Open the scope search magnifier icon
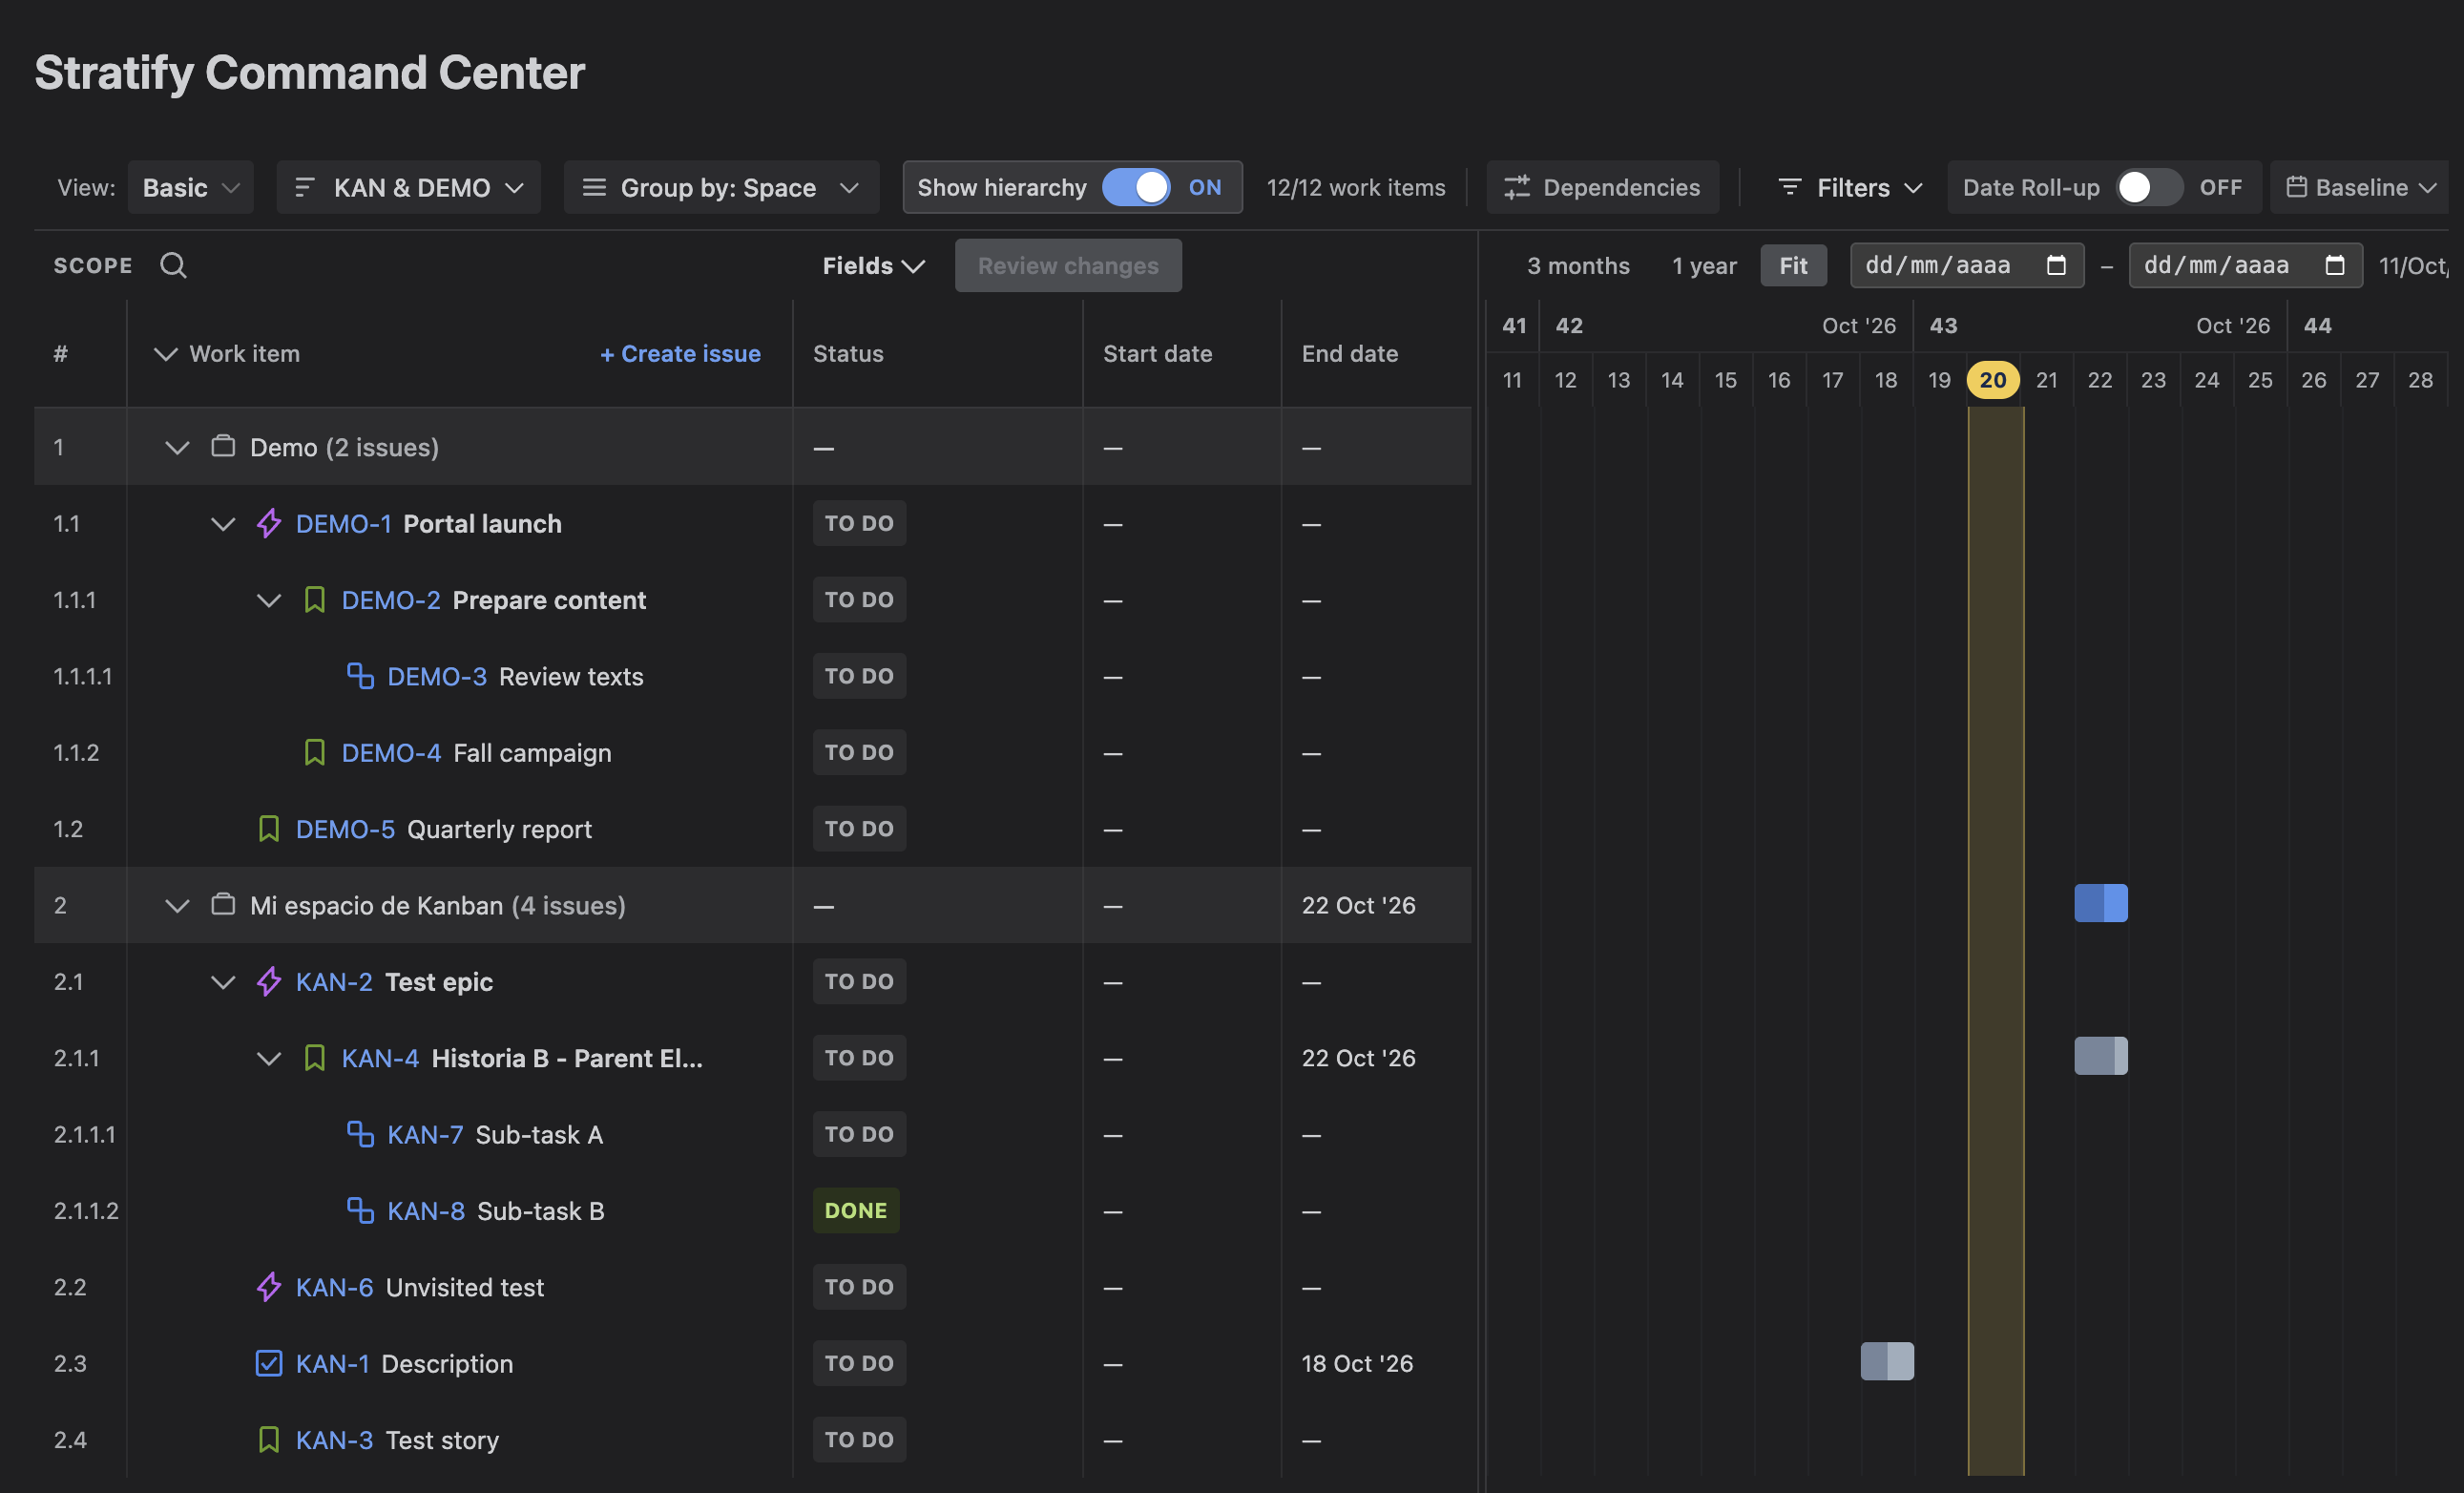 pos(173,265)
